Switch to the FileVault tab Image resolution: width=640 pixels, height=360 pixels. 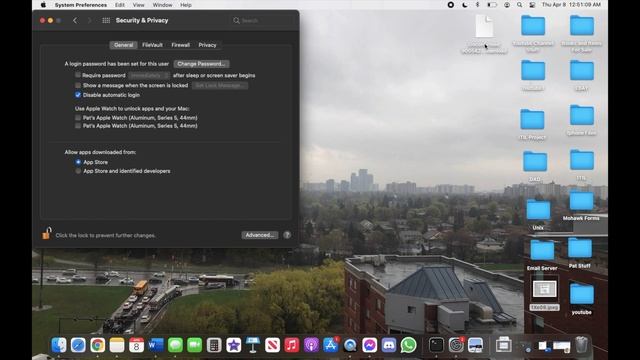pyautogui.click(x=152, y=45)
